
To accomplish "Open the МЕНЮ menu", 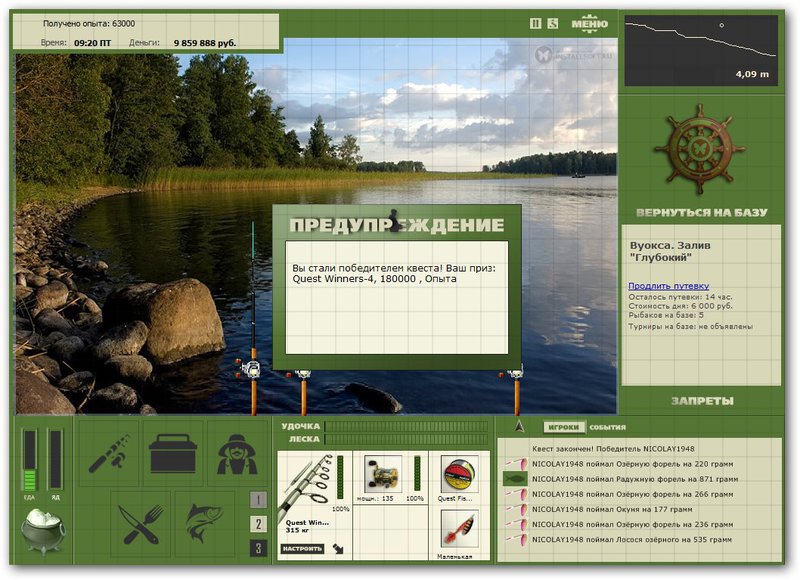I will [589, 23].
